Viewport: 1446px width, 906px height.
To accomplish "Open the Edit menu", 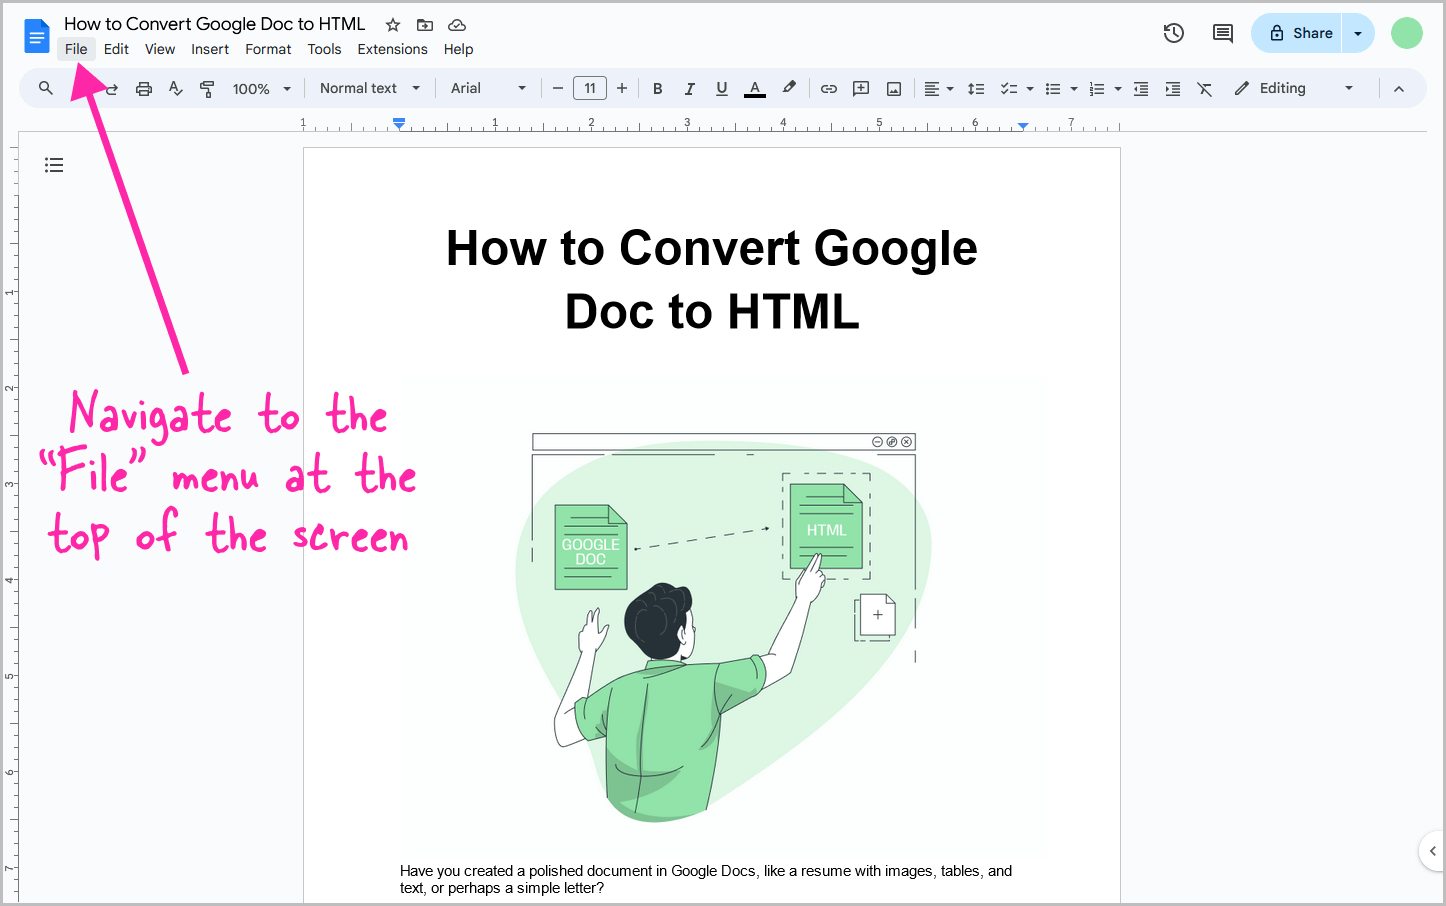I will (116, 49).
